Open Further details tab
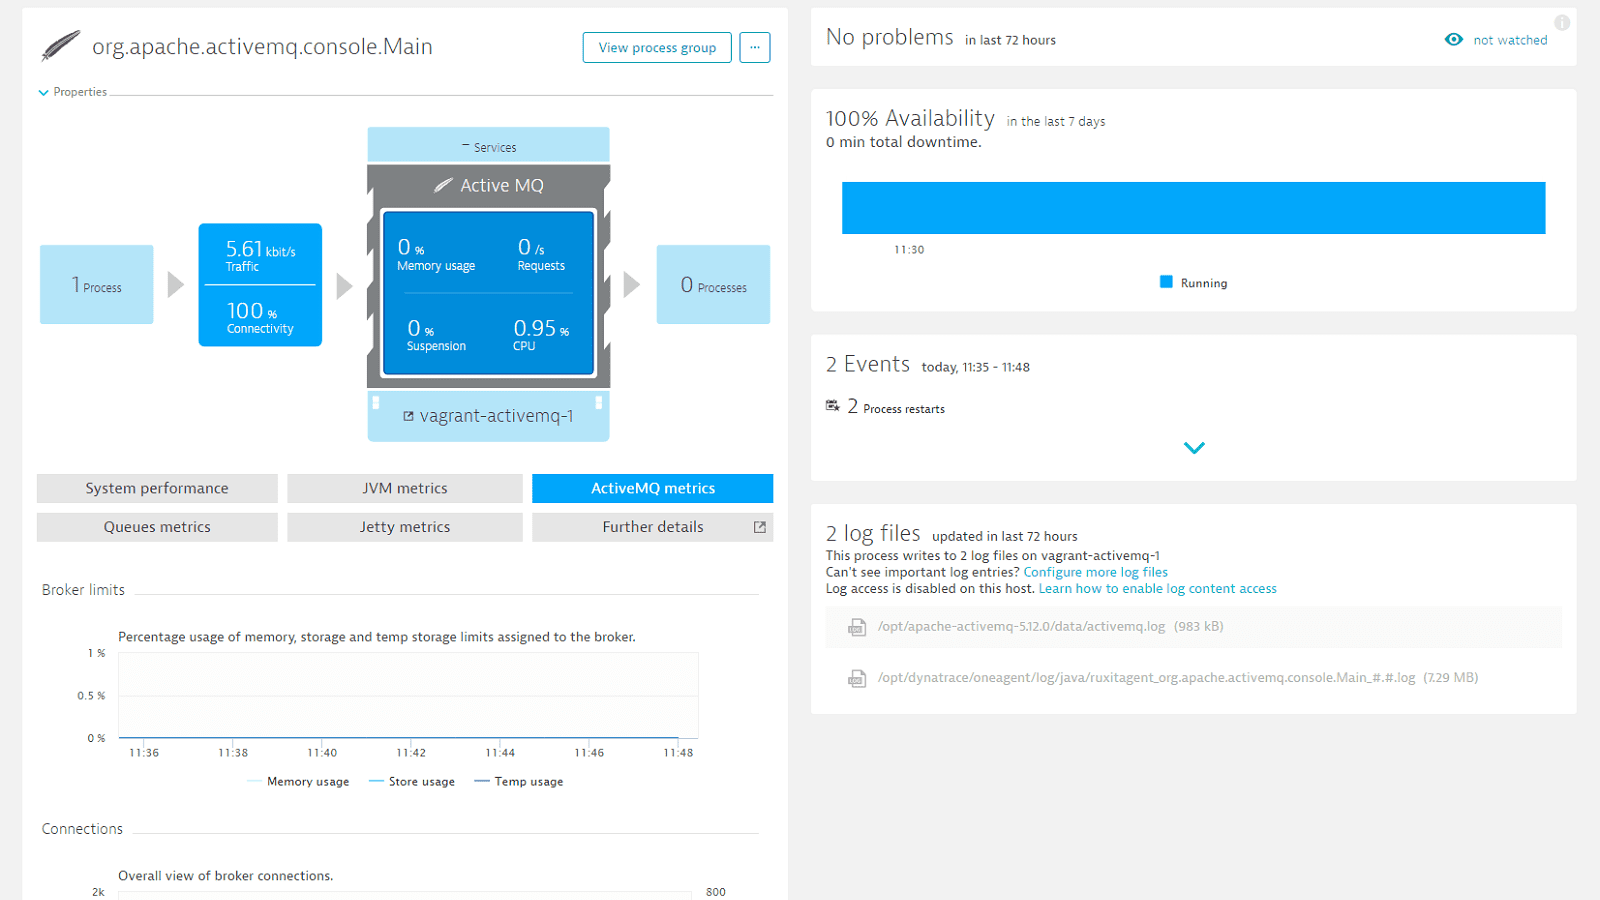 [x=653, y=527]
